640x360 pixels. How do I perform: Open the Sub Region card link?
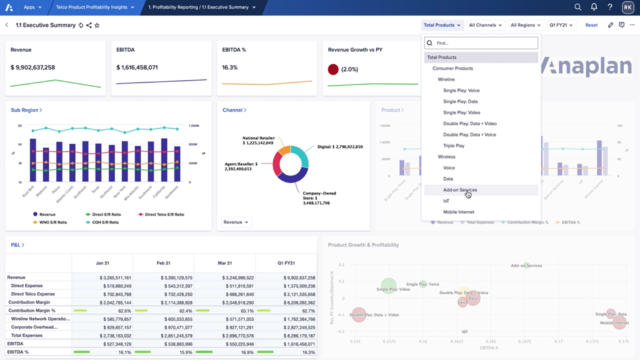pyautogui.click(x=26, y=110)
